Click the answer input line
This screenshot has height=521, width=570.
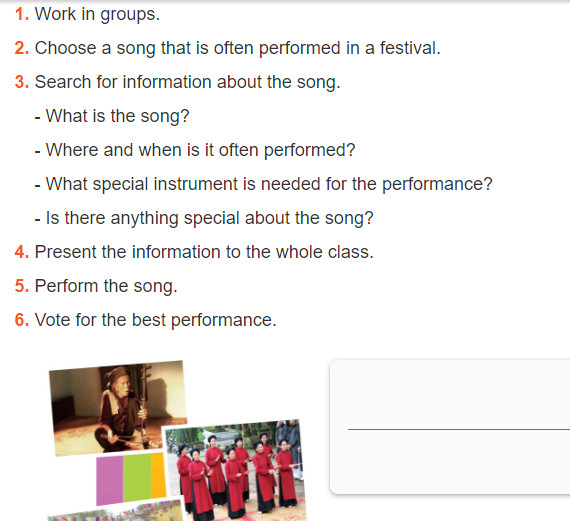point(459,429)
